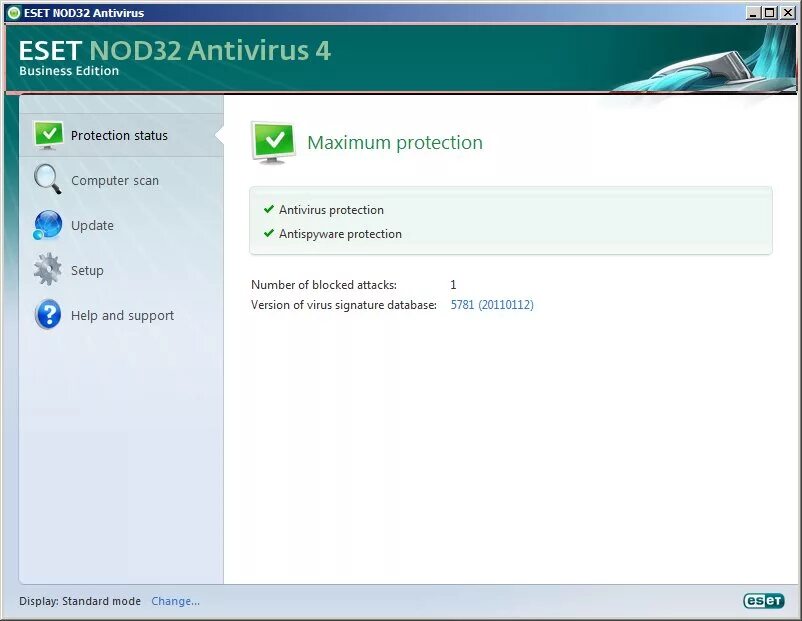Maximize the ESET NOD32 Antivirus window
The image size is (802, 621).
click(770, 13)
